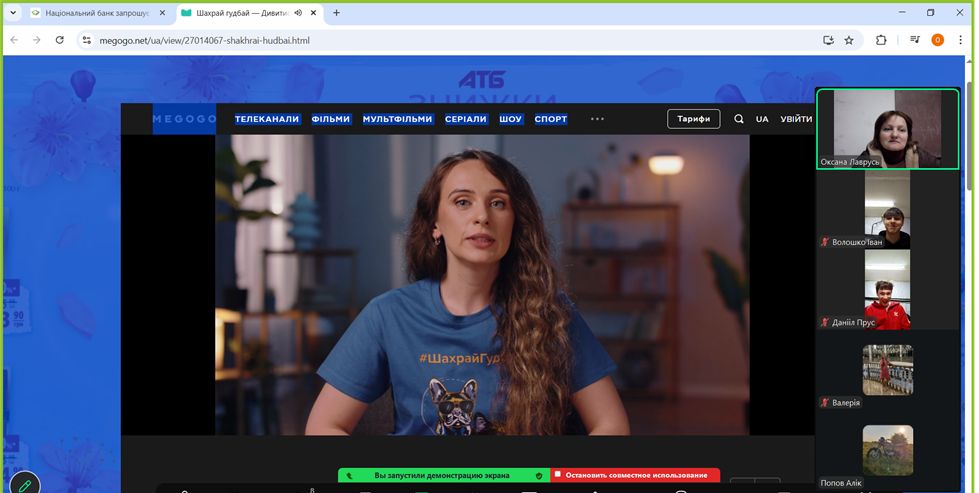Click the MEGOGO logo
Image resolution: width=979 pixels, height=493 pixels.
184,119
